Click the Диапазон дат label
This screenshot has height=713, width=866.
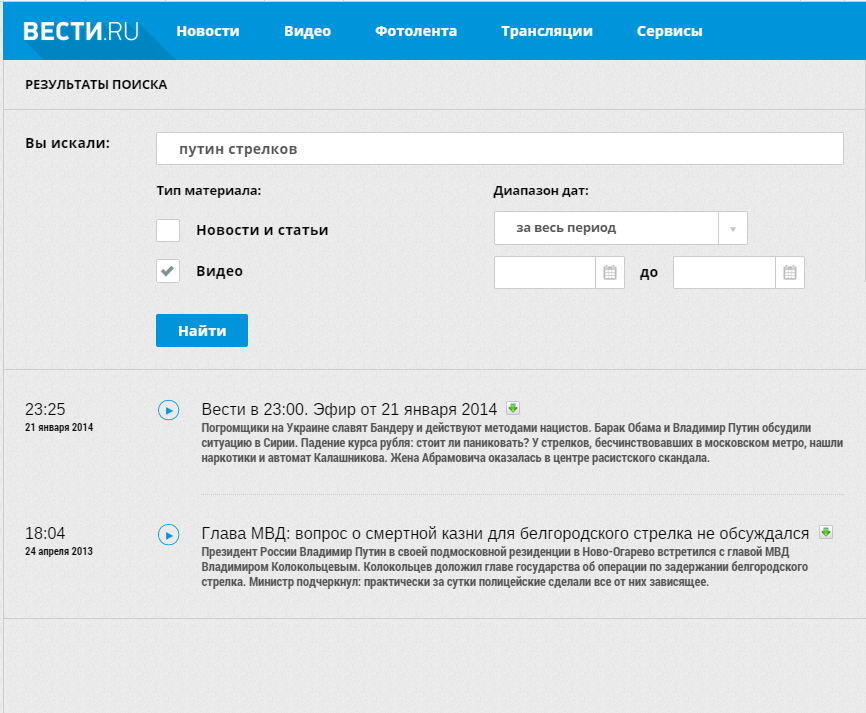[541, 191]
